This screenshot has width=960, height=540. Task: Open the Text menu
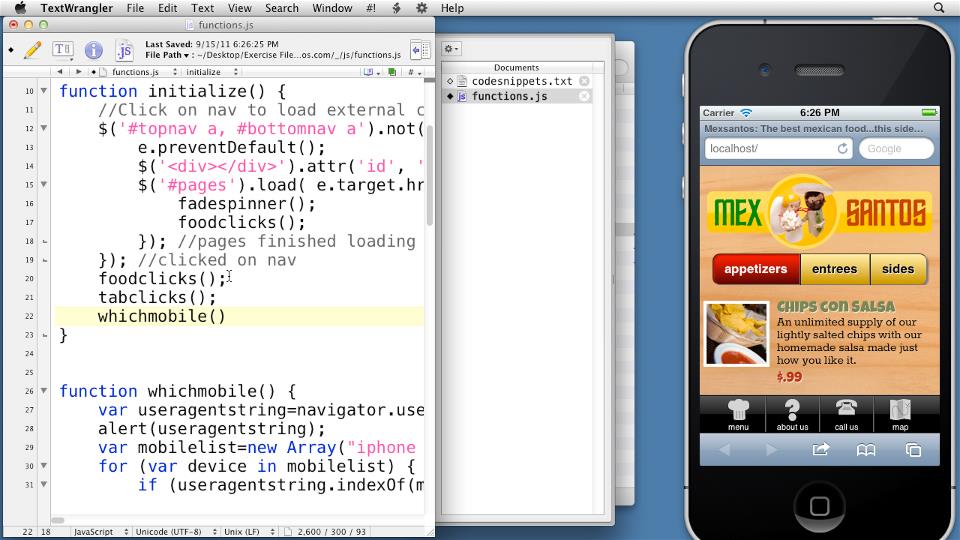[x=202, y=8]
